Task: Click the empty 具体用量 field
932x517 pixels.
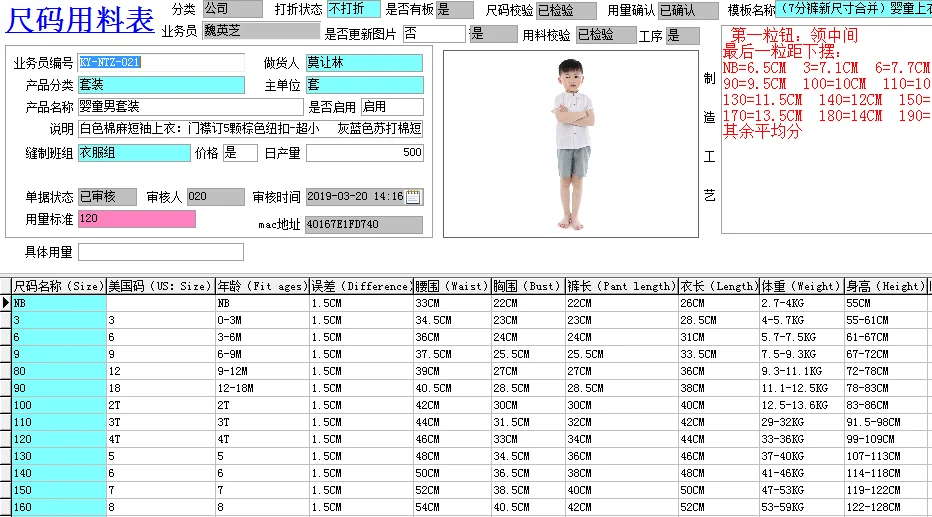Action: click(x=160, y=252)
